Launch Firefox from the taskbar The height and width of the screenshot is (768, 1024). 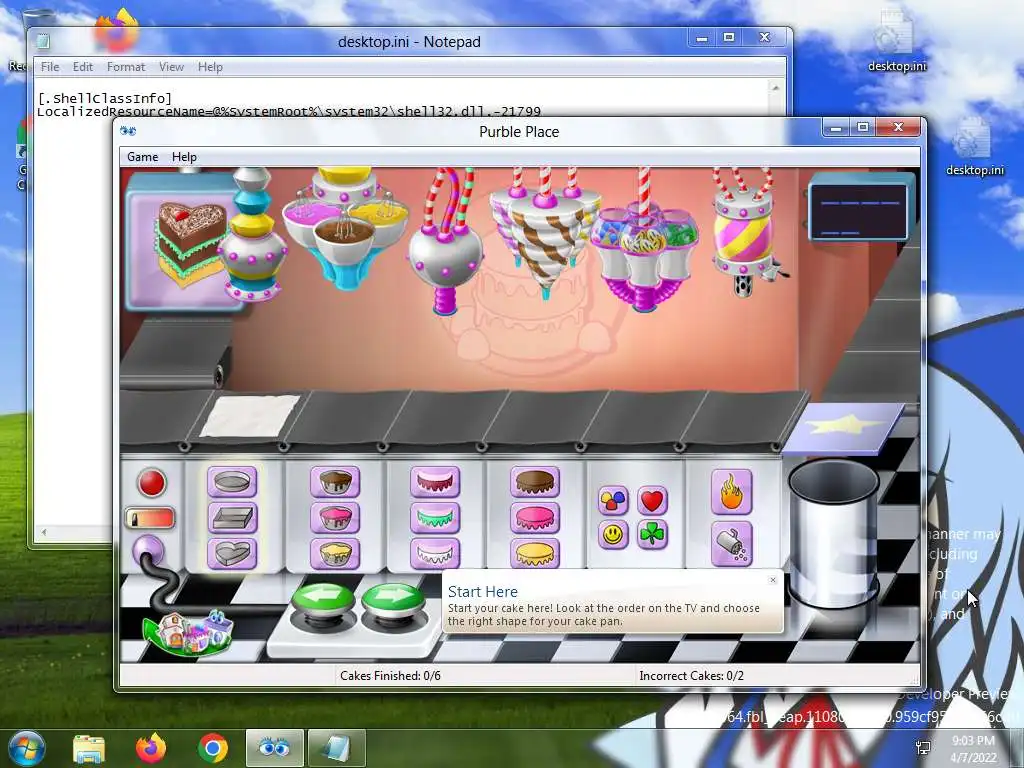point(150,749)
